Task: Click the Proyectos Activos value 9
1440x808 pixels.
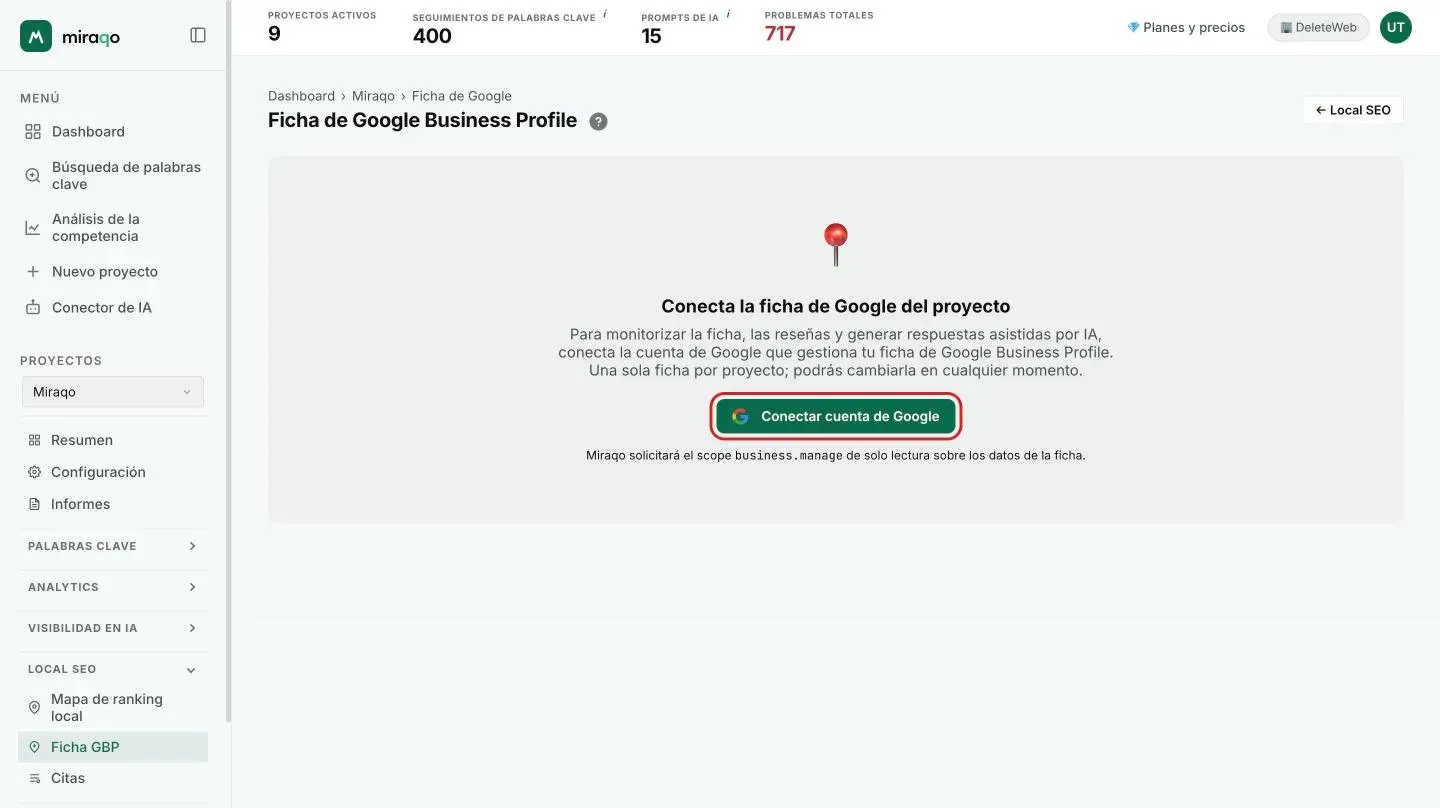Action: (x=274, y=34)
